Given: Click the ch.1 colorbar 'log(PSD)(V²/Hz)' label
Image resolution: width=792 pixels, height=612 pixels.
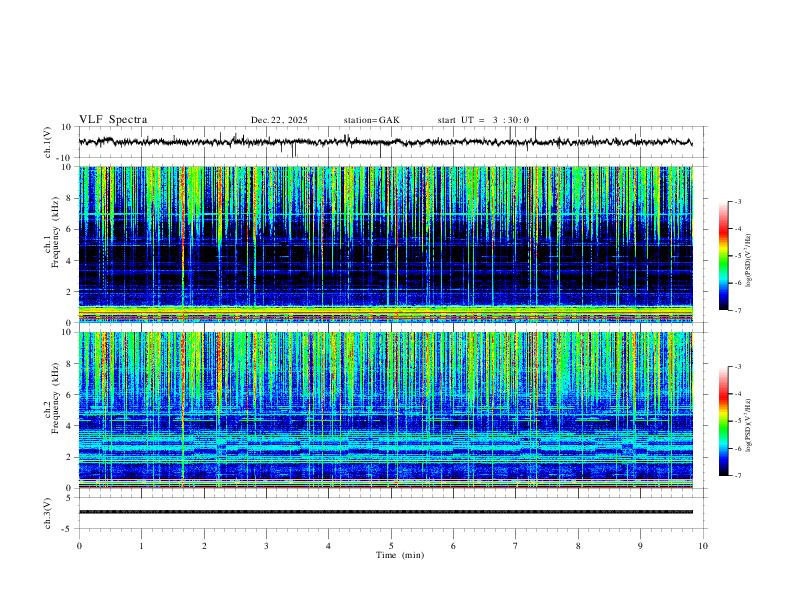Looking at the screenshot, I should (x=749, y=260).
